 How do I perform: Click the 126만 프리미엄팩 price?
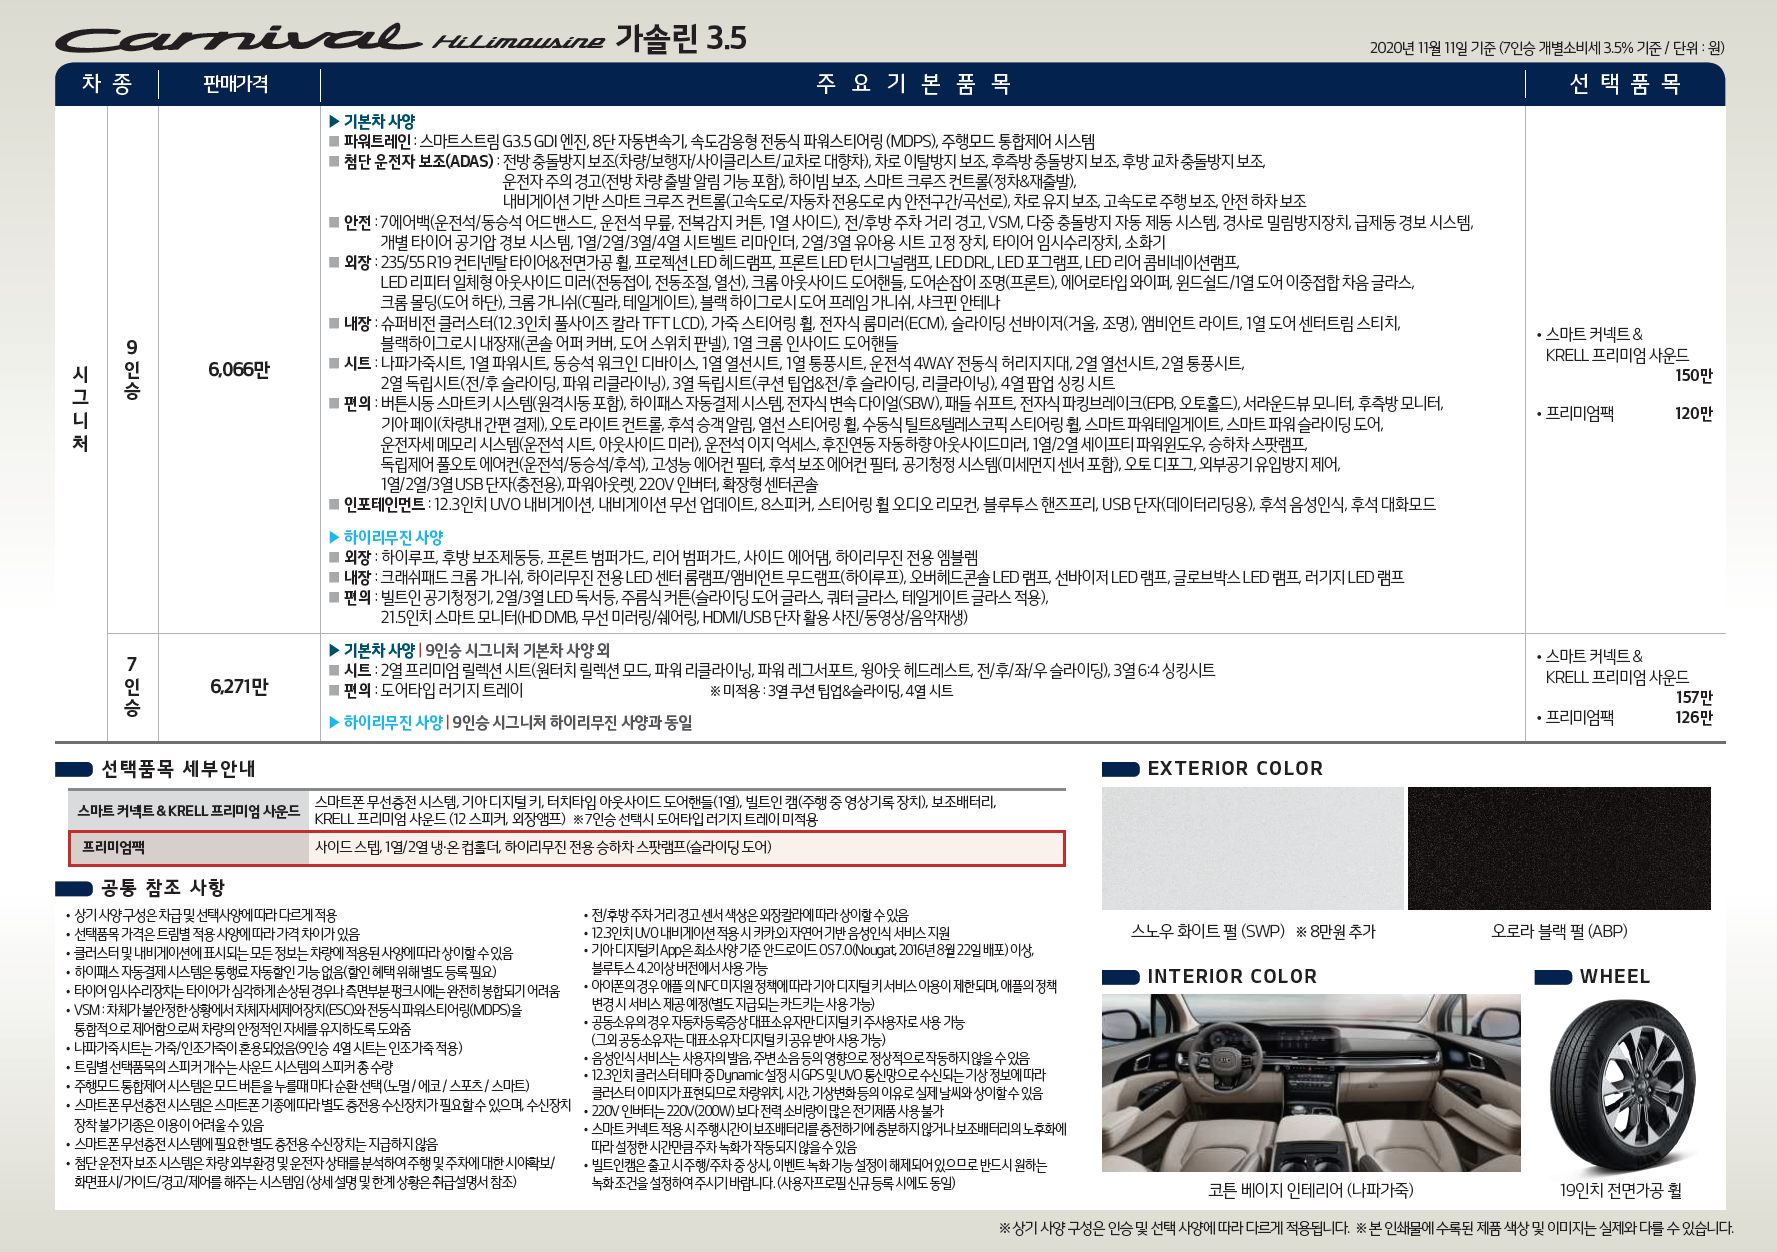pos(1694,717)
